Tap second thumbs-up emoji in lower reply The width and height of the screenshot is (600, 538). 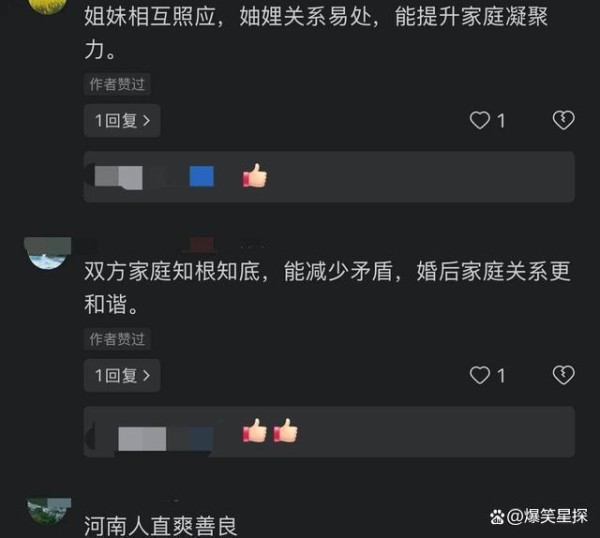pos(285,431)
